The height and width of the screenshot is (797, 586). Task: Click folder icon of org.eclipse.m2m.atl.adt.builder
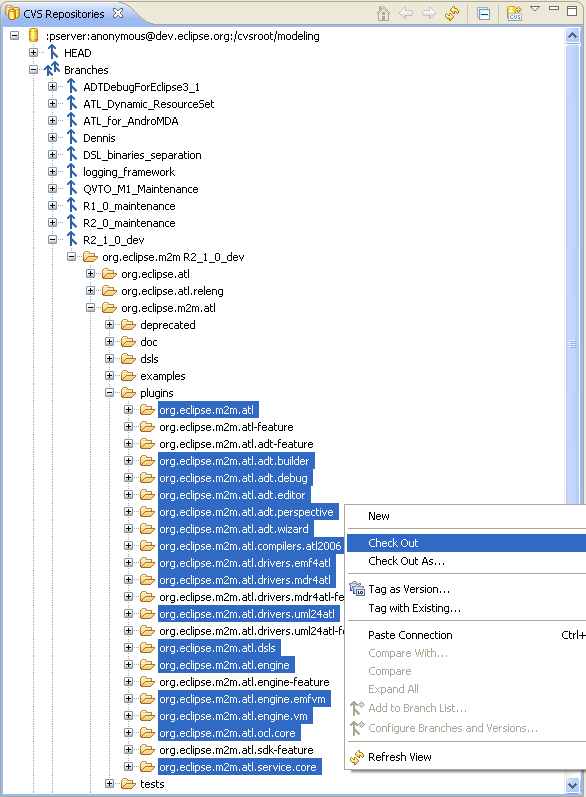pyautogui.click(x=147, y=461)
